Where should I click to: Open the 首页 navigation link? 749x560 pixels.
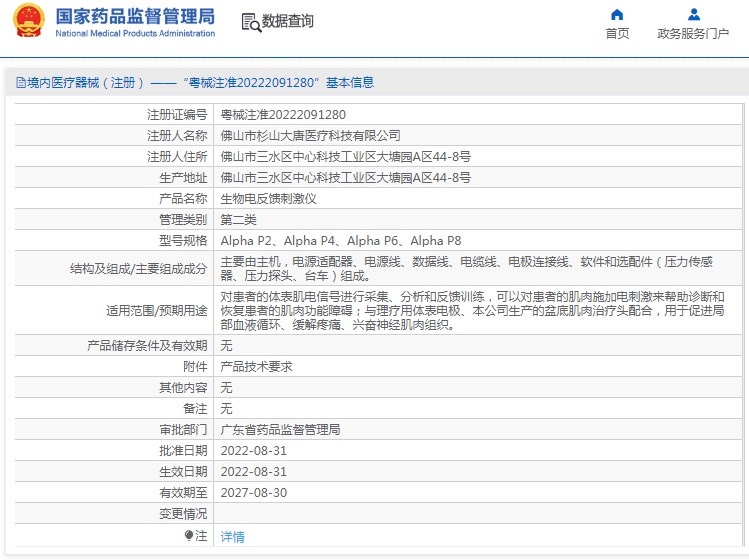click(617, 33)
